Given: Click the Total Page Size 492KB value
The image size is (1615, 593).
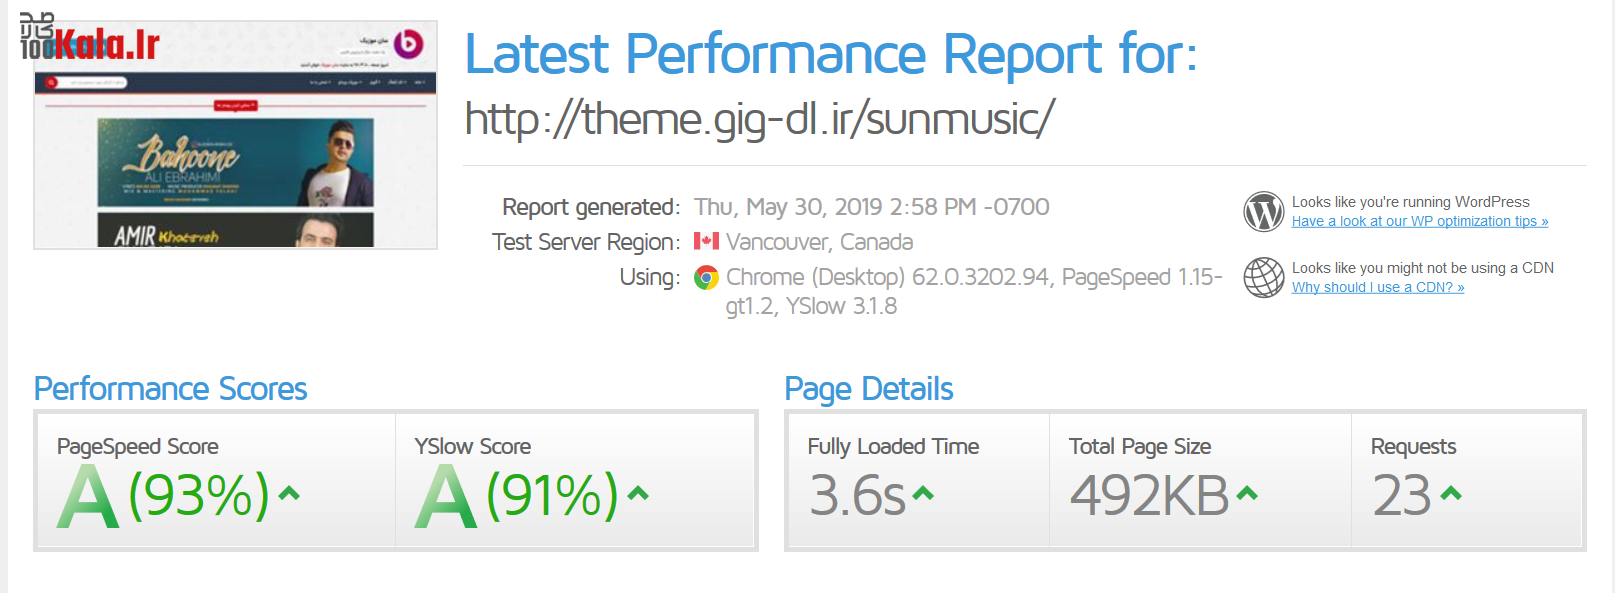Looking at the screenshot, I should (x=1149, y=496).
